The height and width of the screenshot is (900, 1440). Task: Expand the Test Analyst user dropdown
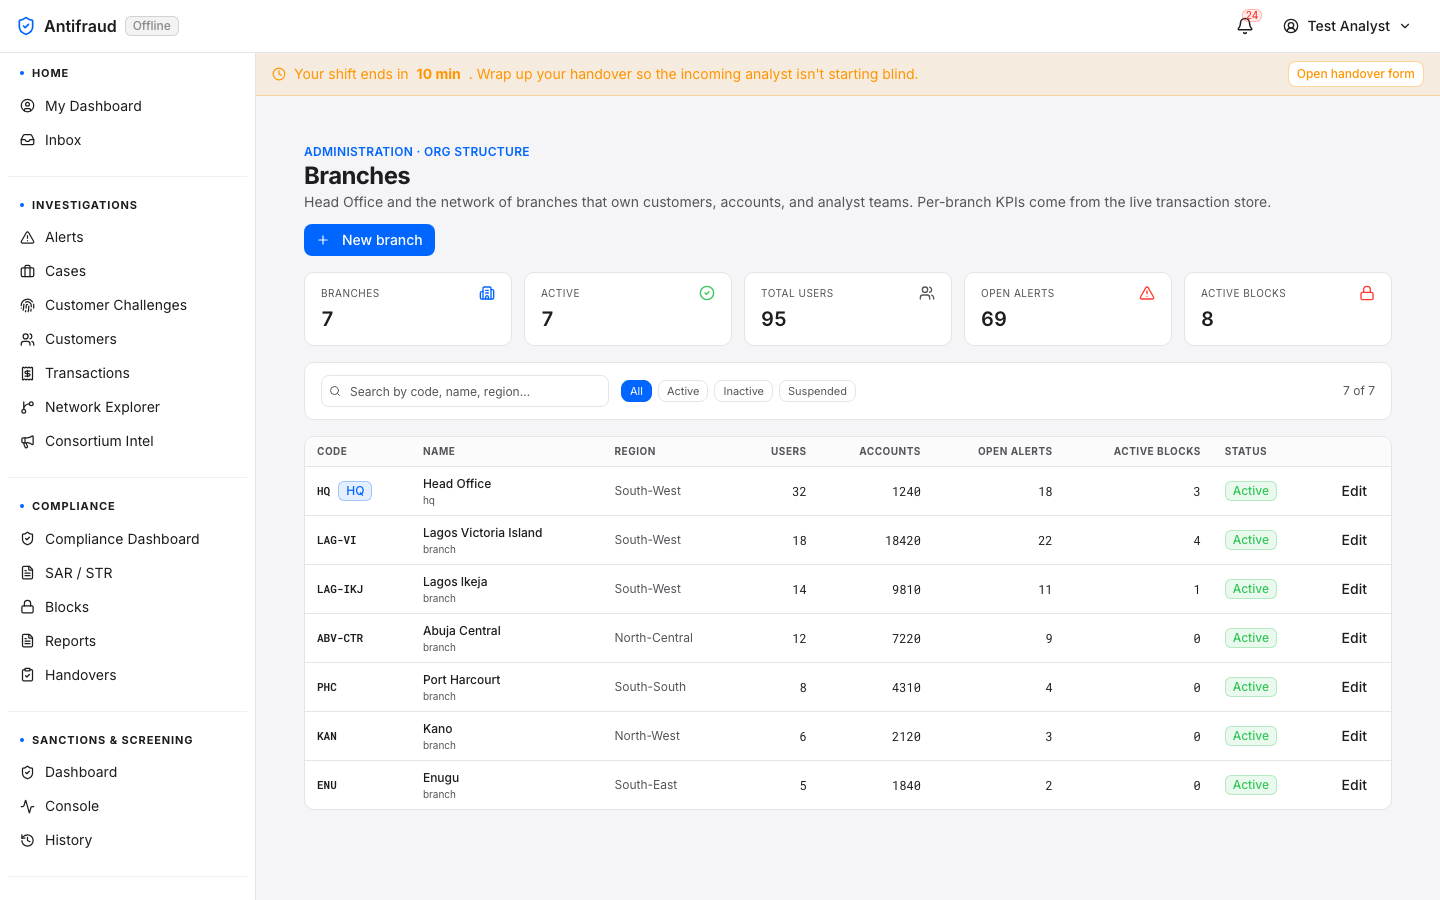[1347, 26]
